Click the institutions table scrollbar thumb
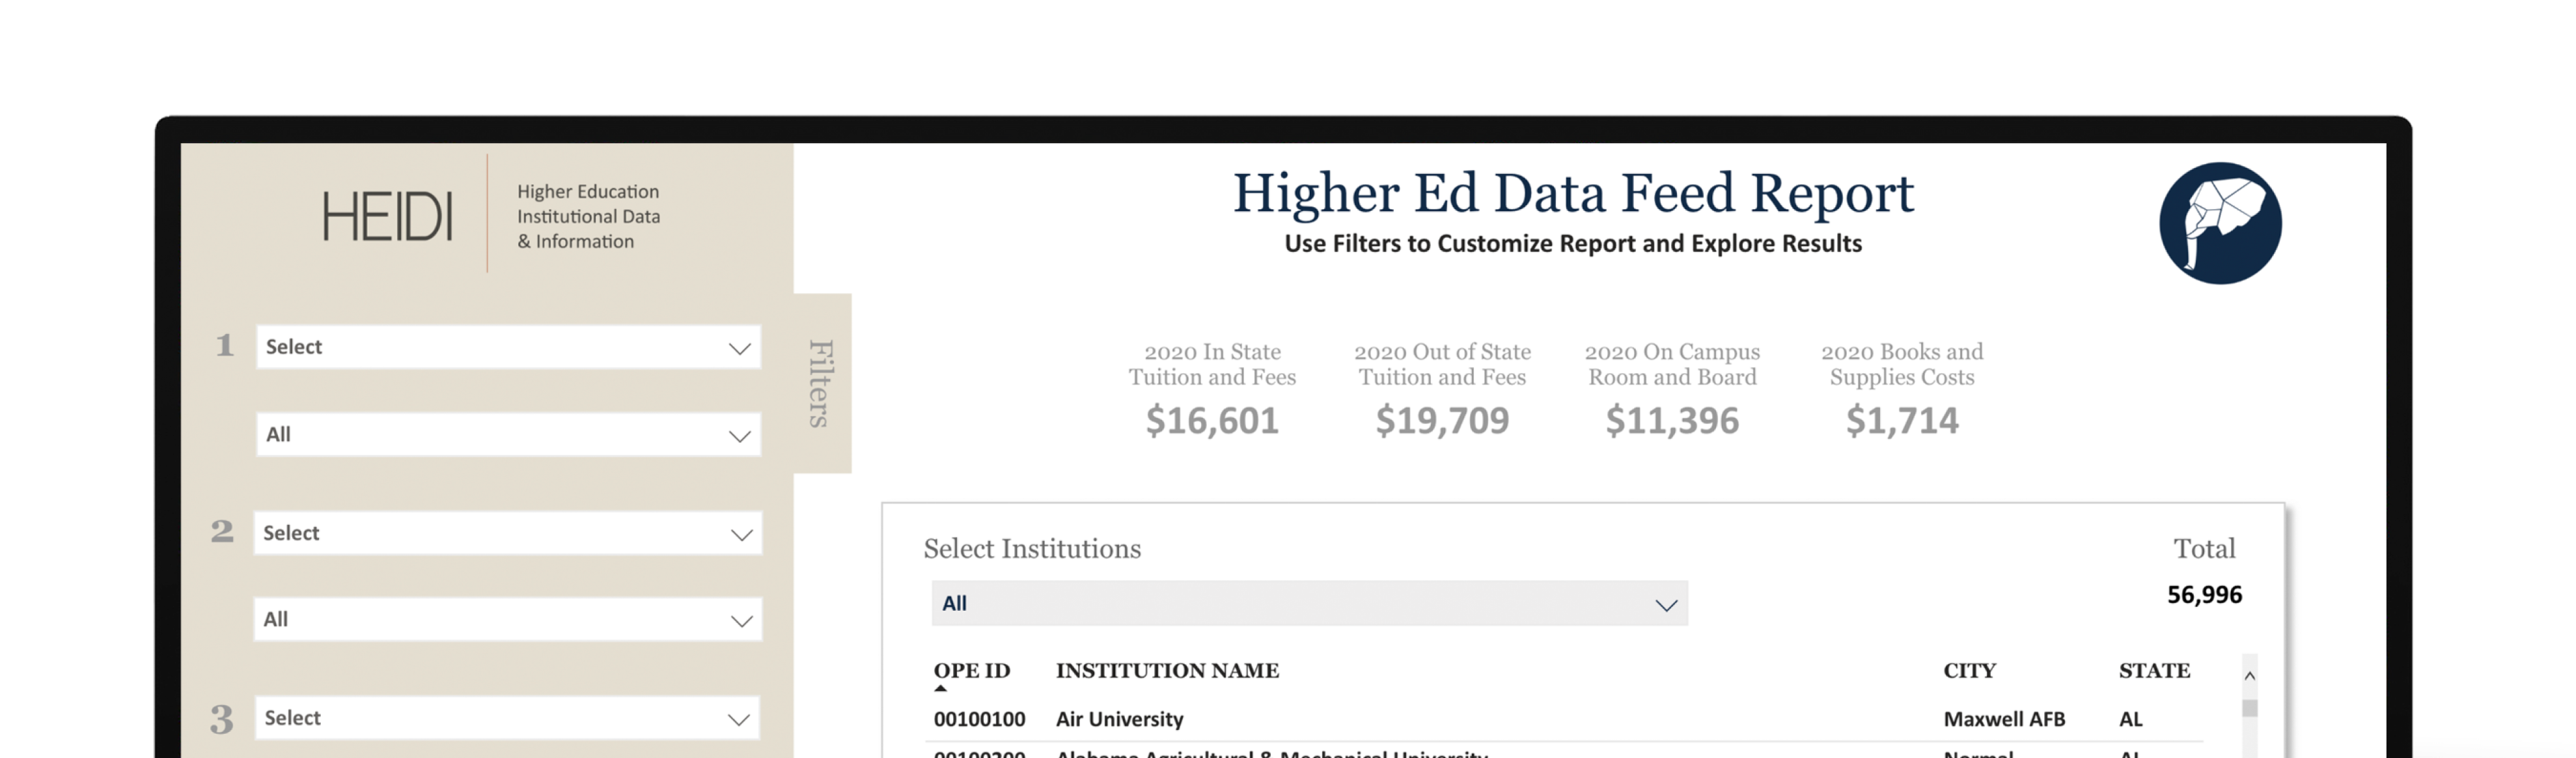 (x=2249, y=708)
